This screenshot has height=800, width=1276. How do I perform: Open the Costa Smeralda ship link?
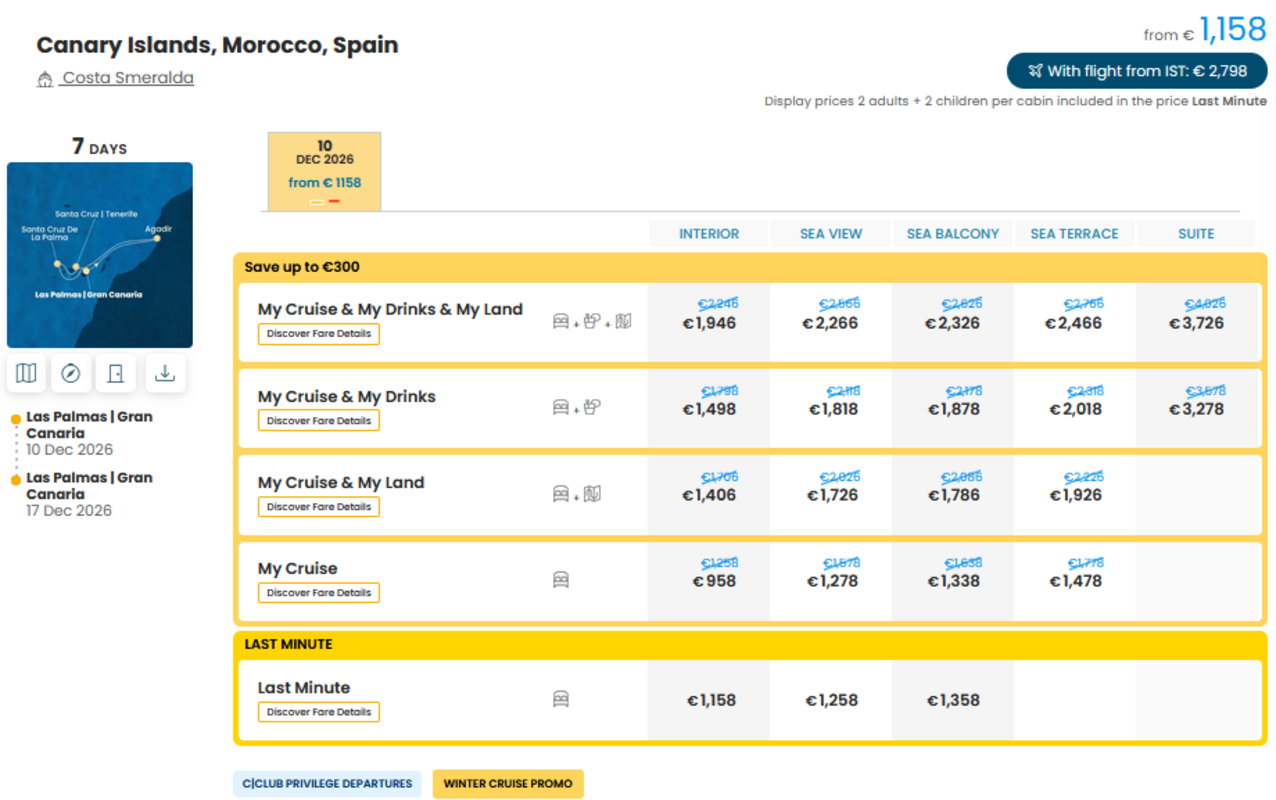pos(128,78)
